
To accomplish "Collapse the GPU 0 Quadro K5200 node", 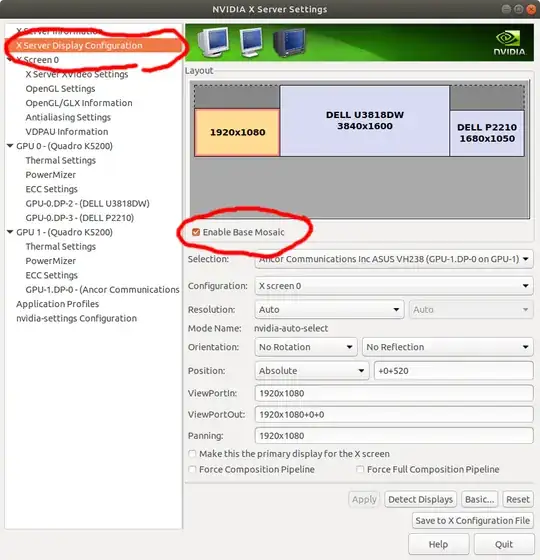I will [x=10, y=146].
